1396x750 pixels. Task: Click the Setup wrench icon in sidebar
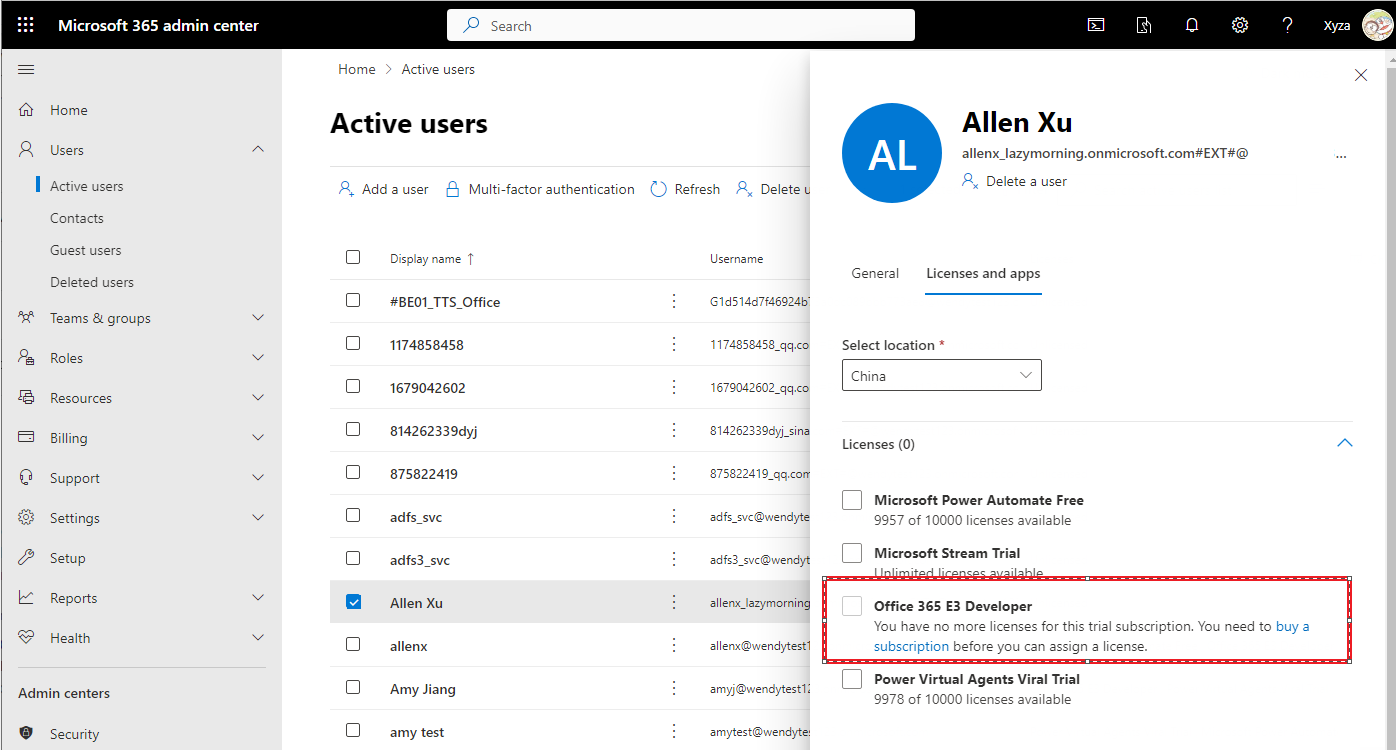[27, 558]
